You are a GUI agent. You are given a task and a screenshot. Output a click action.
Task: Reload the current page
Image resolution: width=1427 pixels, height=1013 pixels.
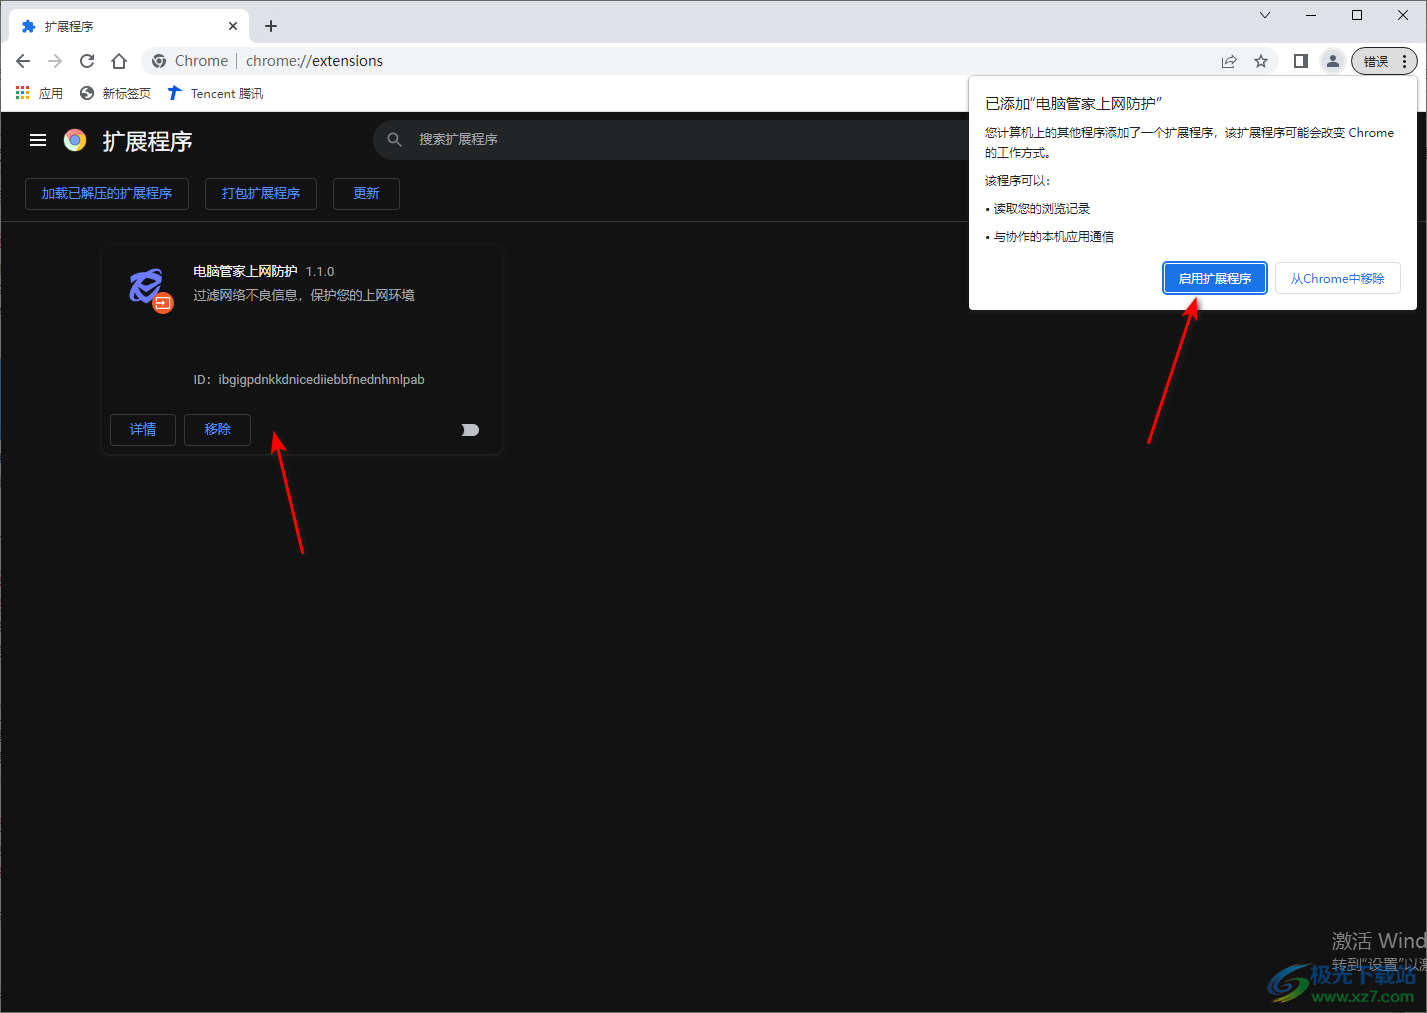pyautogui.click(x=87, y=61)
